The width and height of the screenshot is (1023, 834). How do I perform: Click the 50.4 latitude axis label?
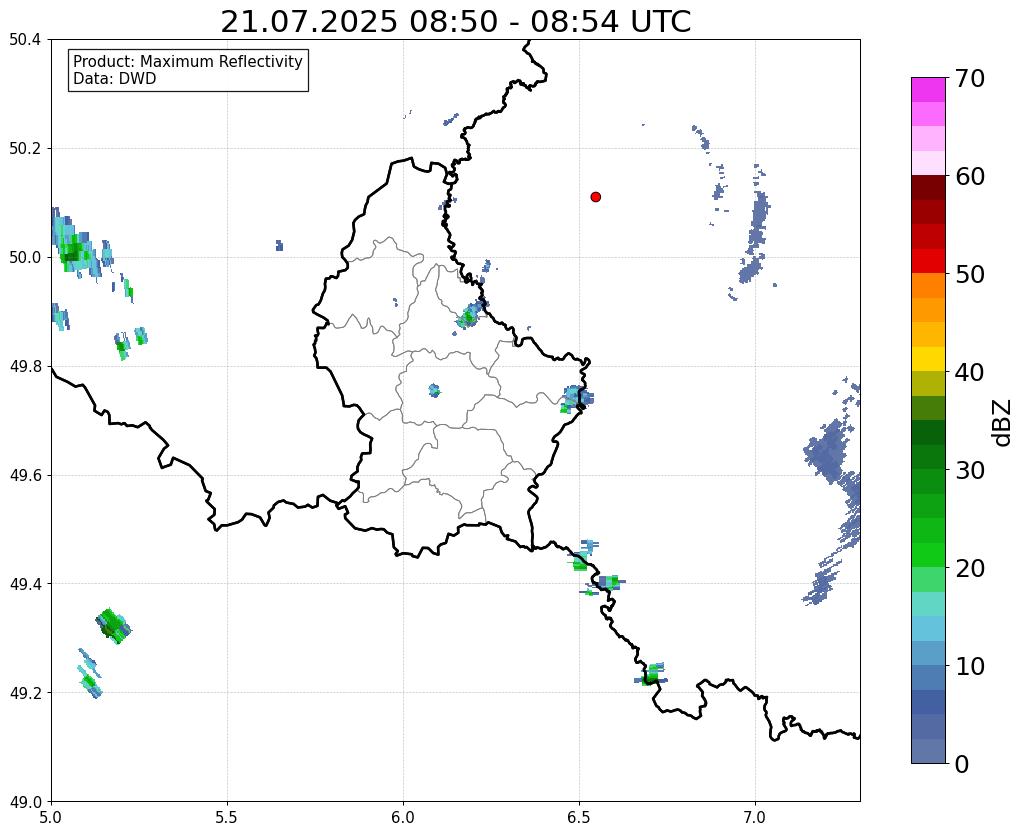[25, 40]
